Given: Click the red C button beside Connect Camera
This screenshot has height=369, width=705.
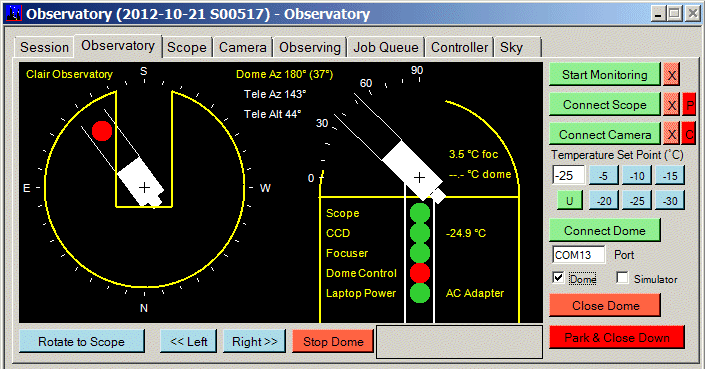Looking at the screenshot, I should coord(689,134).
